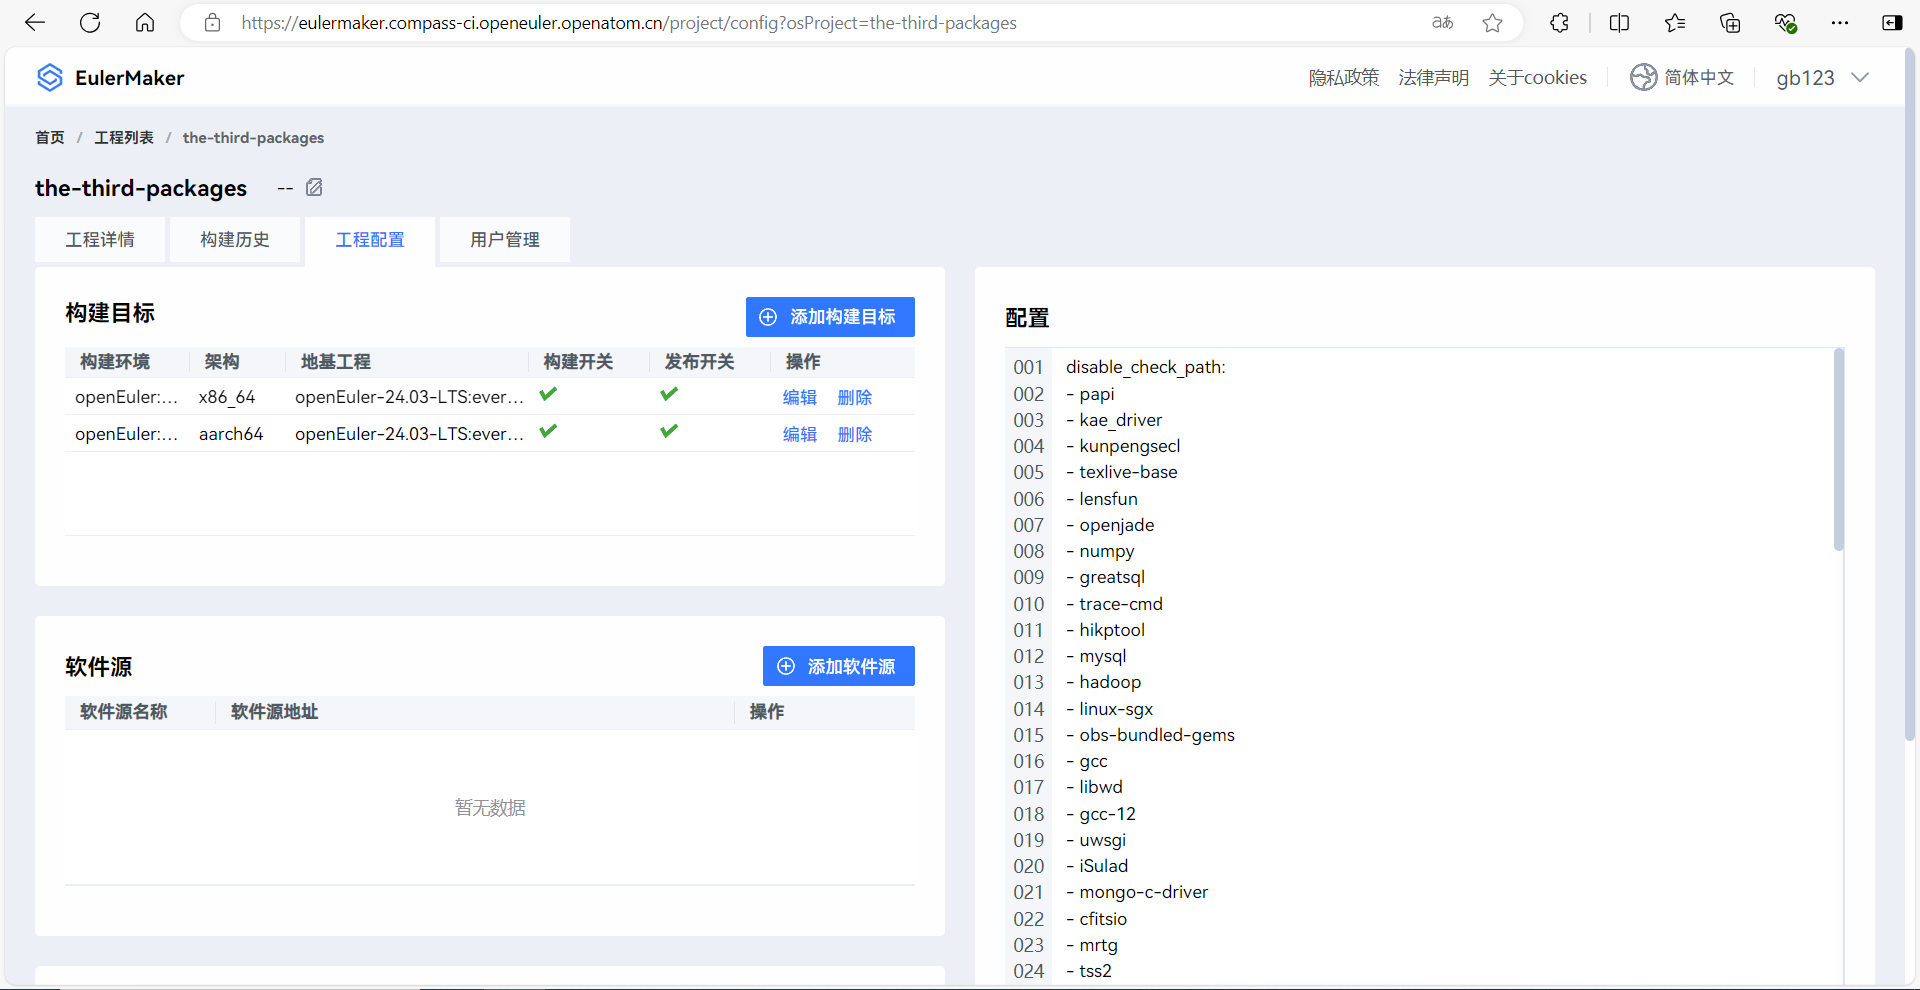Viewport: 1920px width, 990px height.
Task: Toggle build switch checkmark for aarch64 row
Action: 548,432
